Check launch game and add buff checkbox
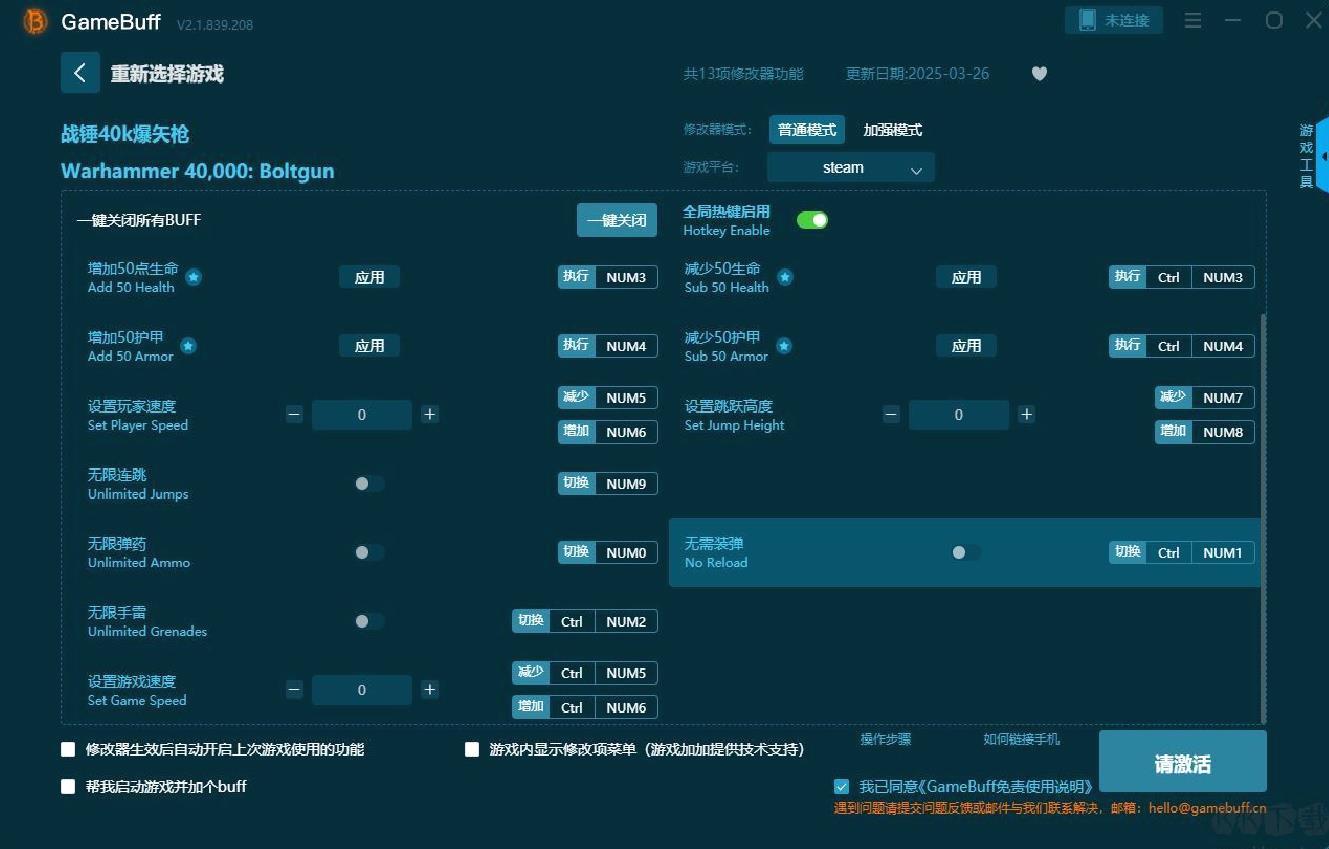 click(x=68, y=786)
